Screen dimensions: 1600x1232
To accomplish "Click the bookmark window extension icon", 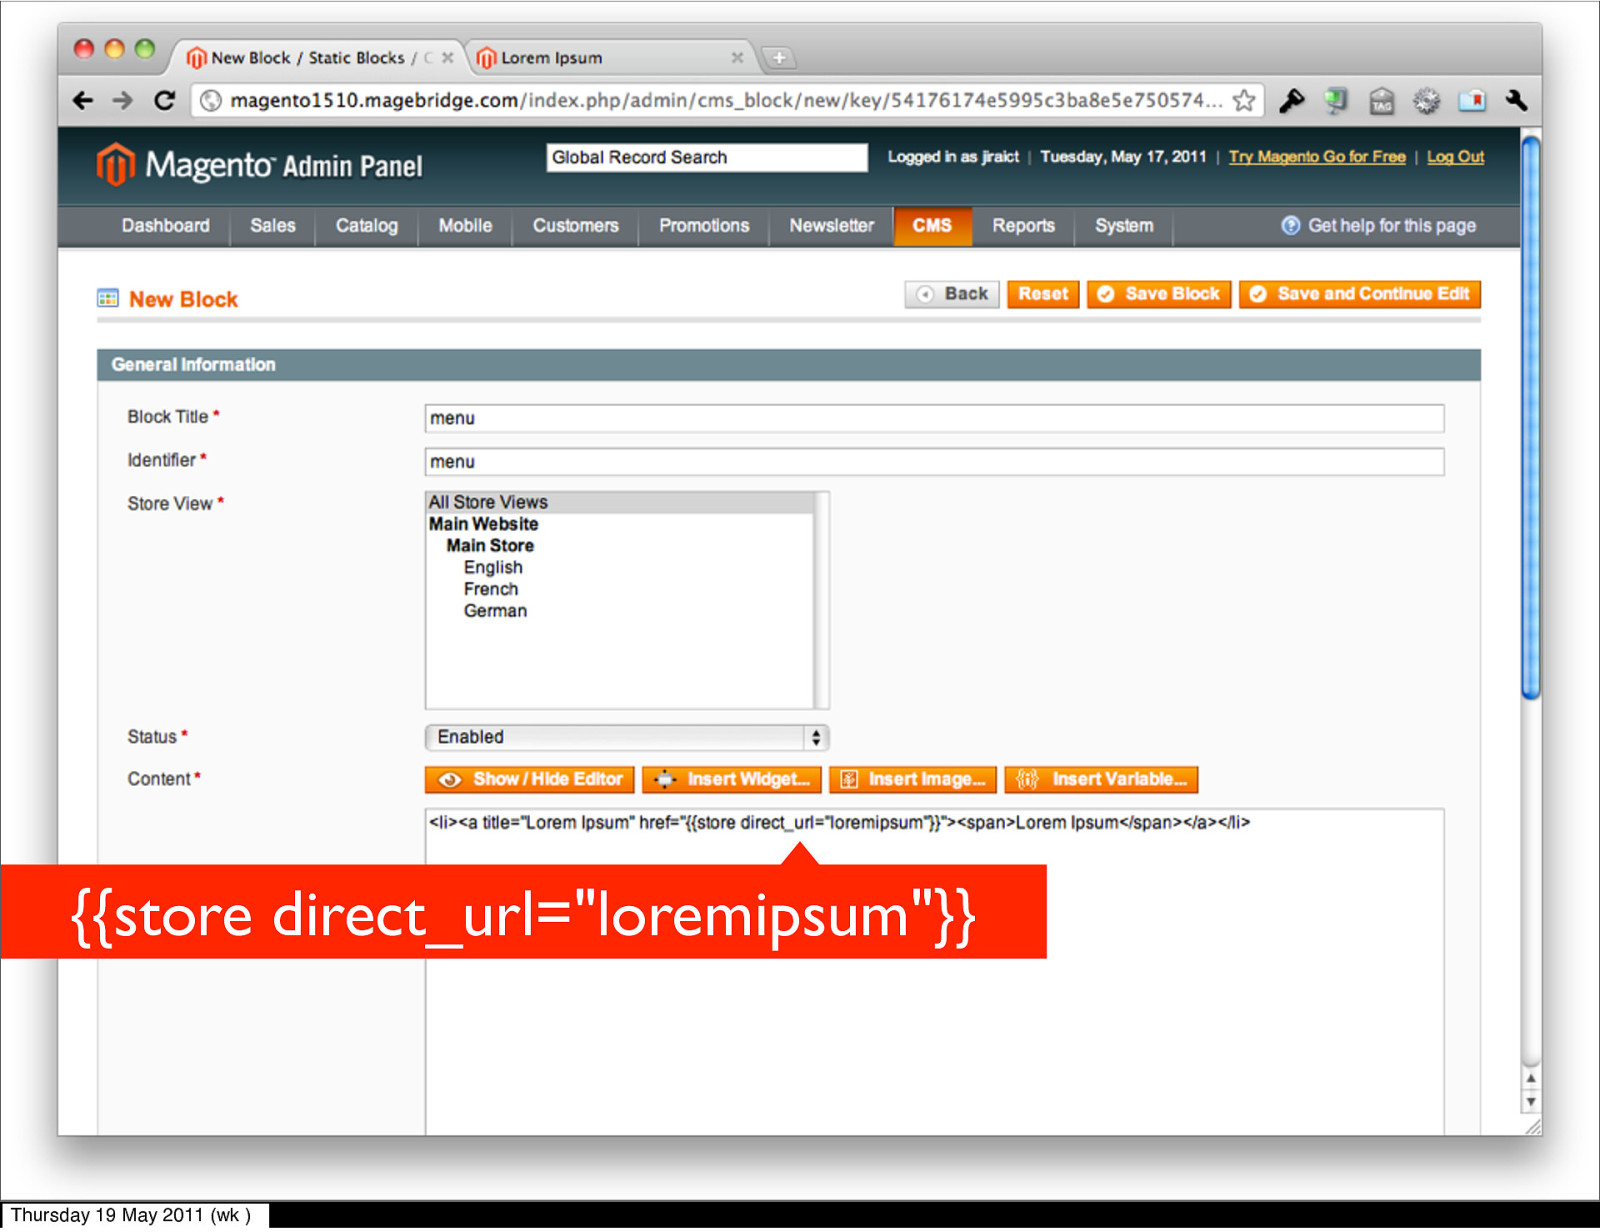I will click(x=1472, y=100).
